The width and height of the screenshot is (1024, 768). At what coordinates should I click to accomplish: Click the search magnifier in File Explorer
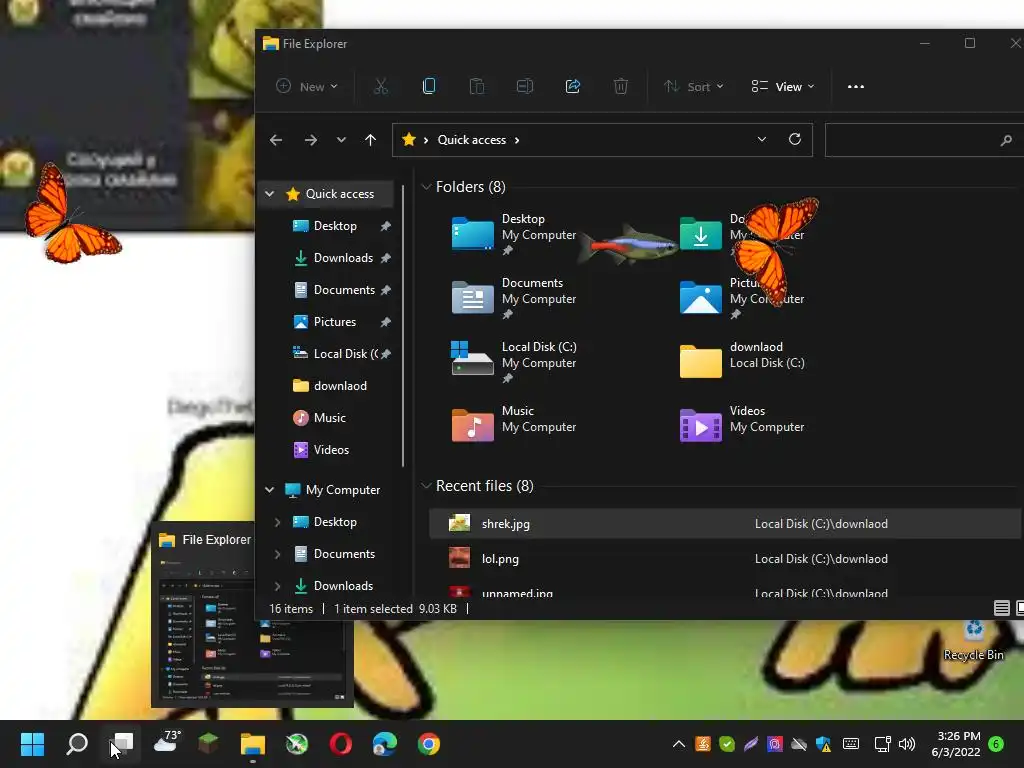click(1006, 140)
